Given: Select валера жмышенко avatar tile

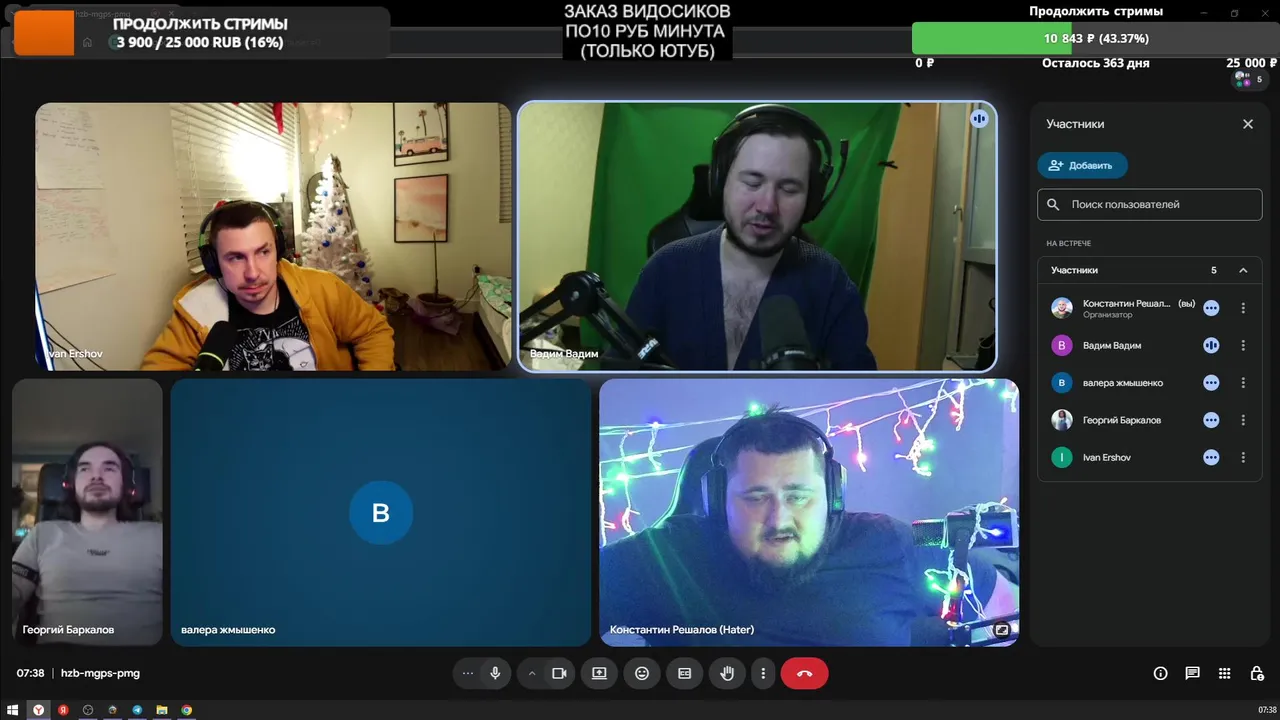Looking at the screenshot, I should 381,512.
